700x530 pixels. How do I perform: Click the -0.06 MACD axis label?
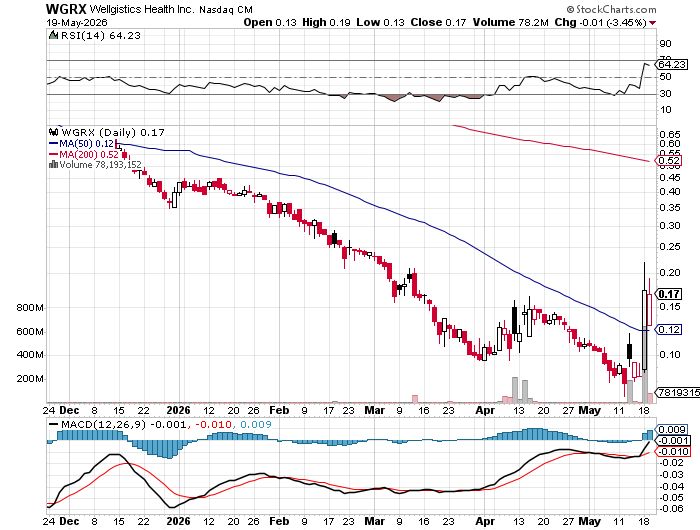point(671,508)
